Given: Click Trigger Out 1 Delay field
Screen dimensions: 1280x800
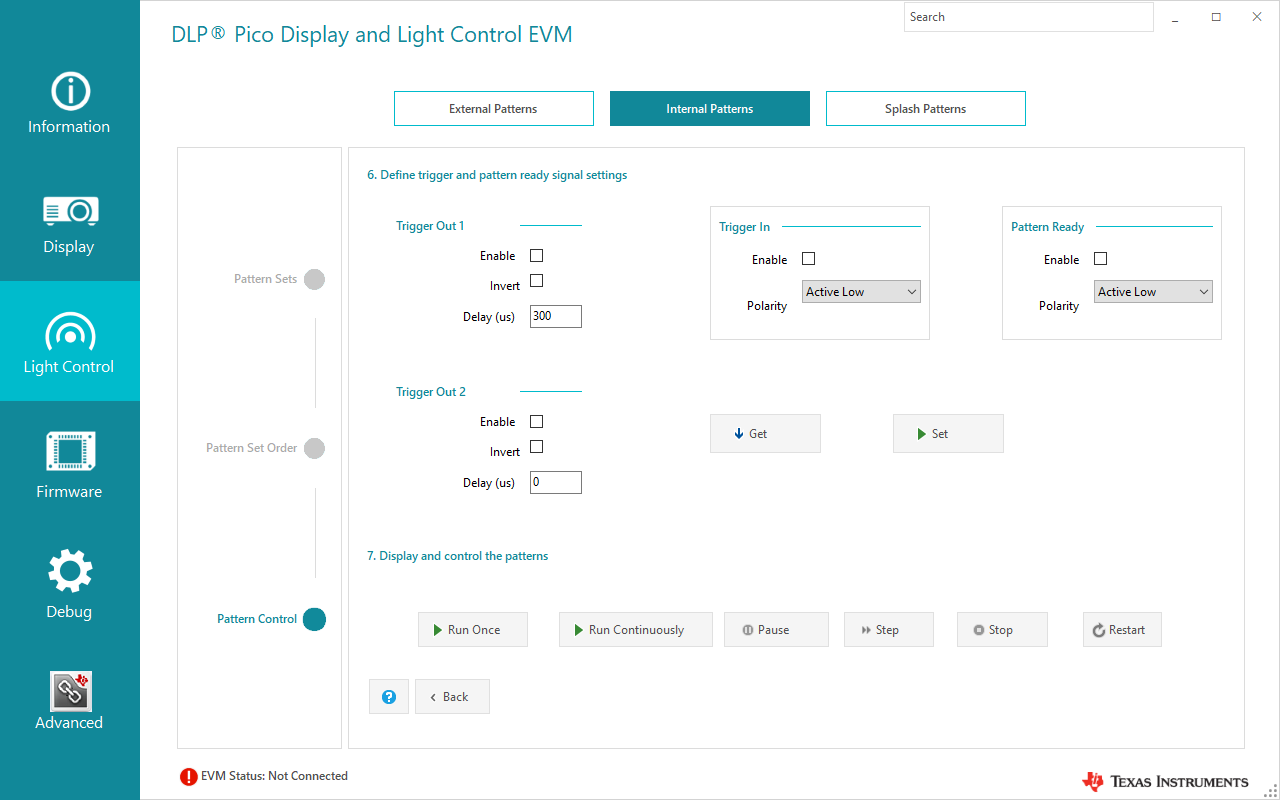Looking at the screenshot, I should pos(556,316).
